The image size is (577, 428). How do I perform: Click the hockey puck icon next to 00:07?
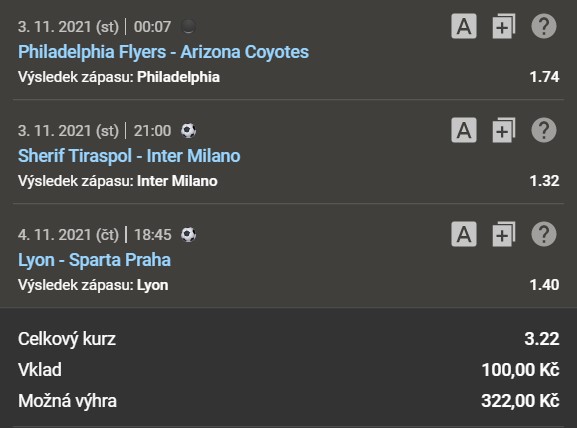coord(188,26)
